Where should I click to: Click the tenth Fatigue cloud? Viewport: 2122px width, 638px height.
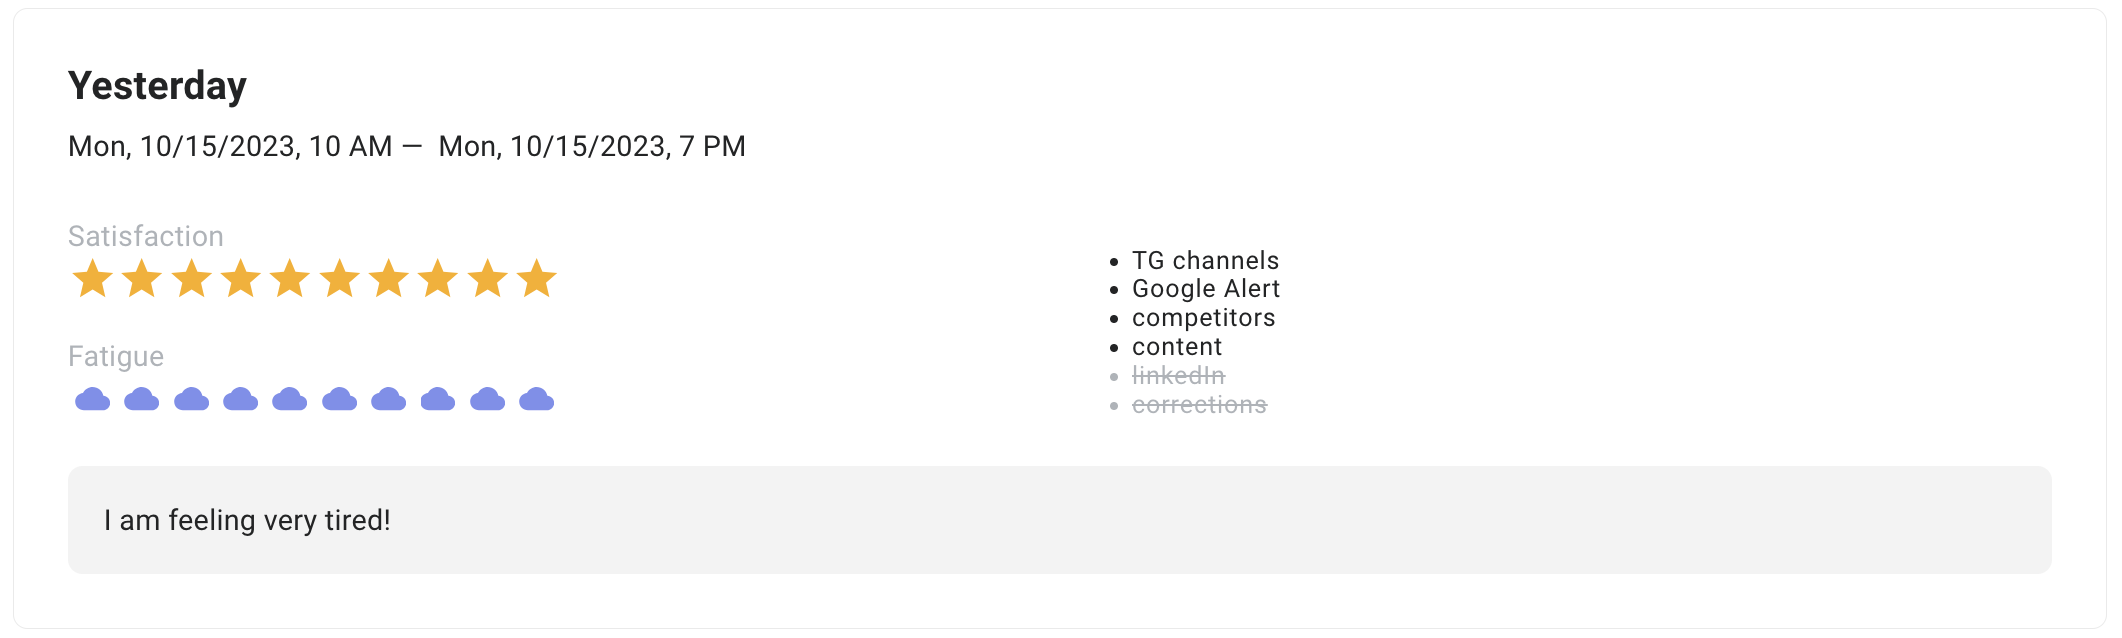537,400
